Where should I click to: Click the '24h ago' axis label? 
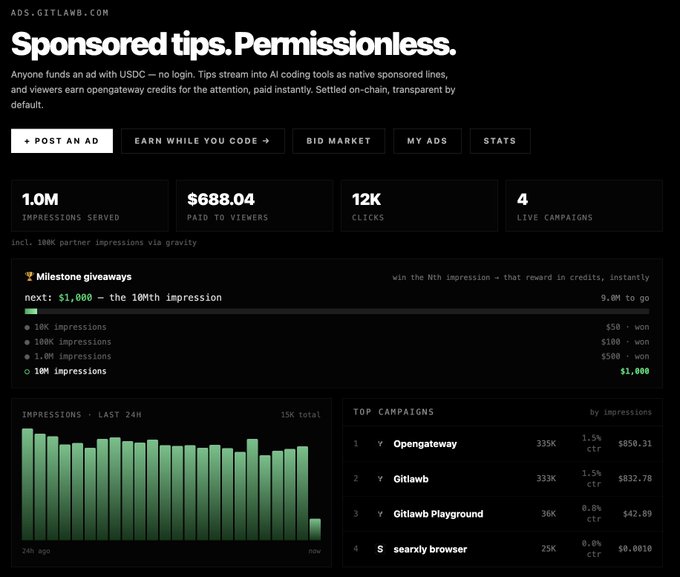tap(36, 551)
